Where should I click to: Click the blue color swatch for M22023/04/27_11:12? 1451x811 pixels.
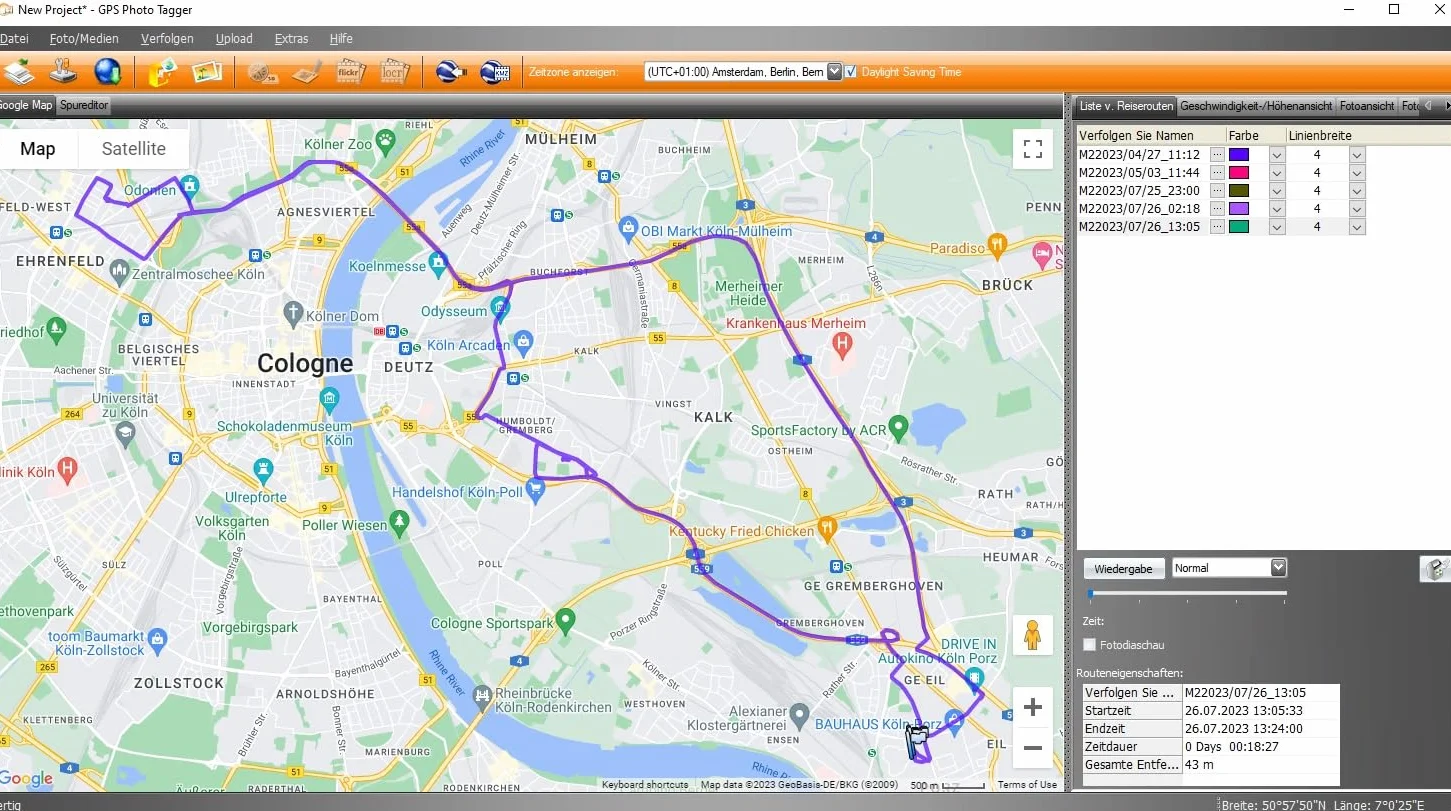(1239, 155)
